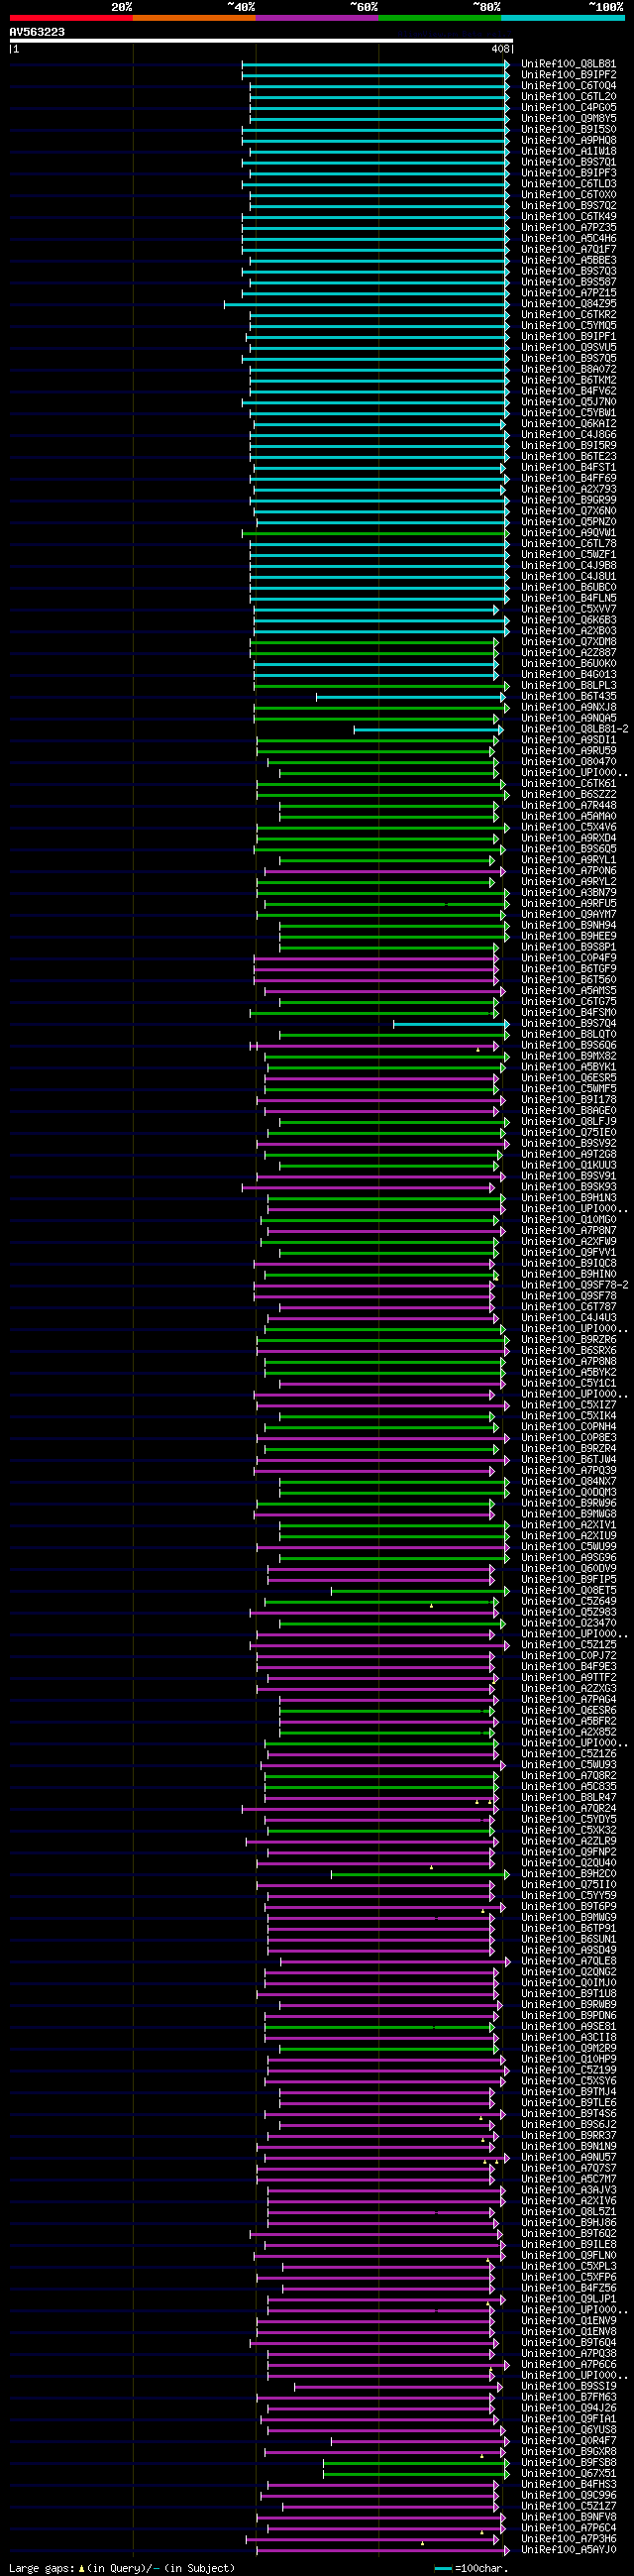
Task: Select hit label UniRef100_B9T6P9
Action: [569, 1907]
